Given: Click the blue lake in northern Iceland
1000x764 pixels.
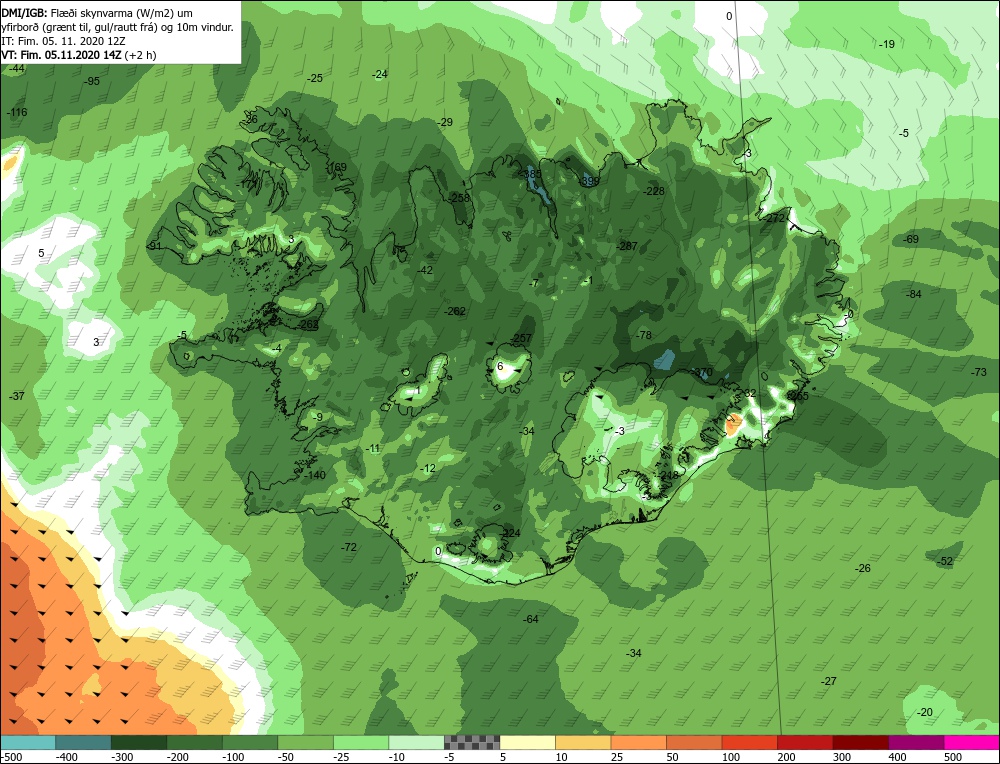Looking at the screenshot, I should point(538,186).
